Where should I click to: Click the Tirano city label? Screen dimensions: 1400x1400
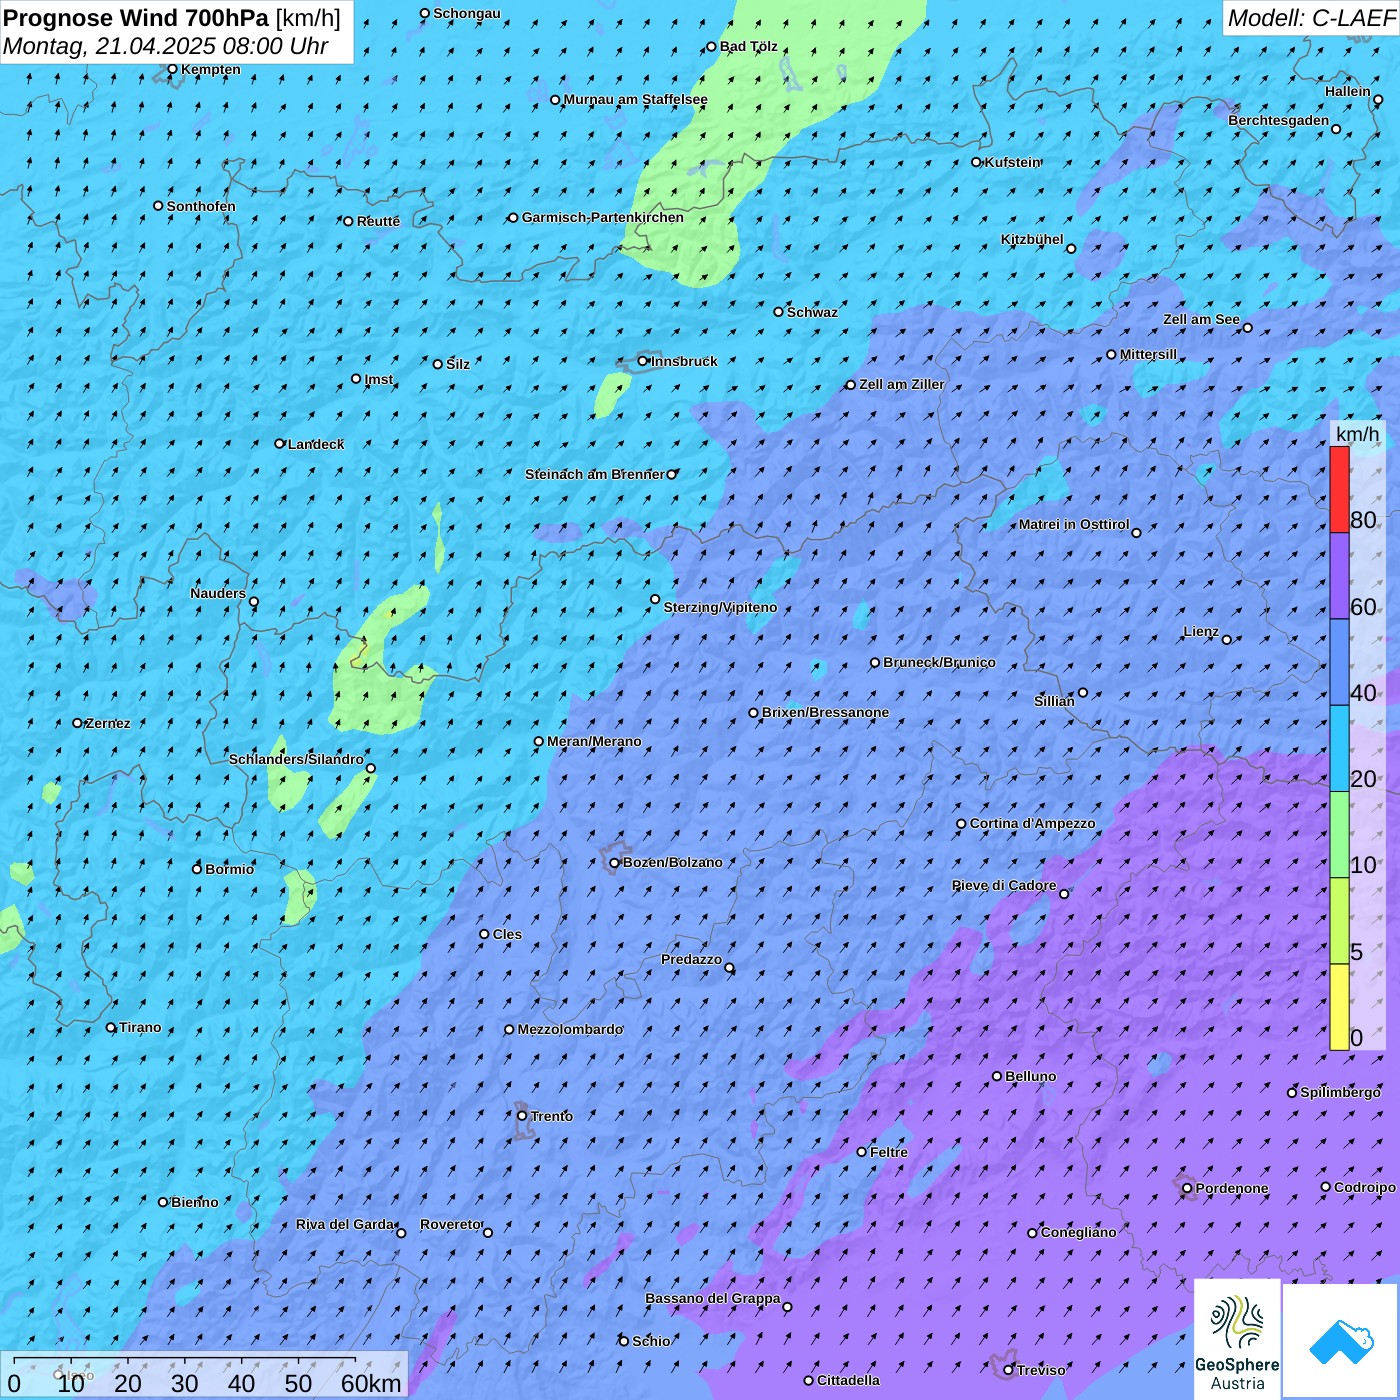(x=140, y=1027)
